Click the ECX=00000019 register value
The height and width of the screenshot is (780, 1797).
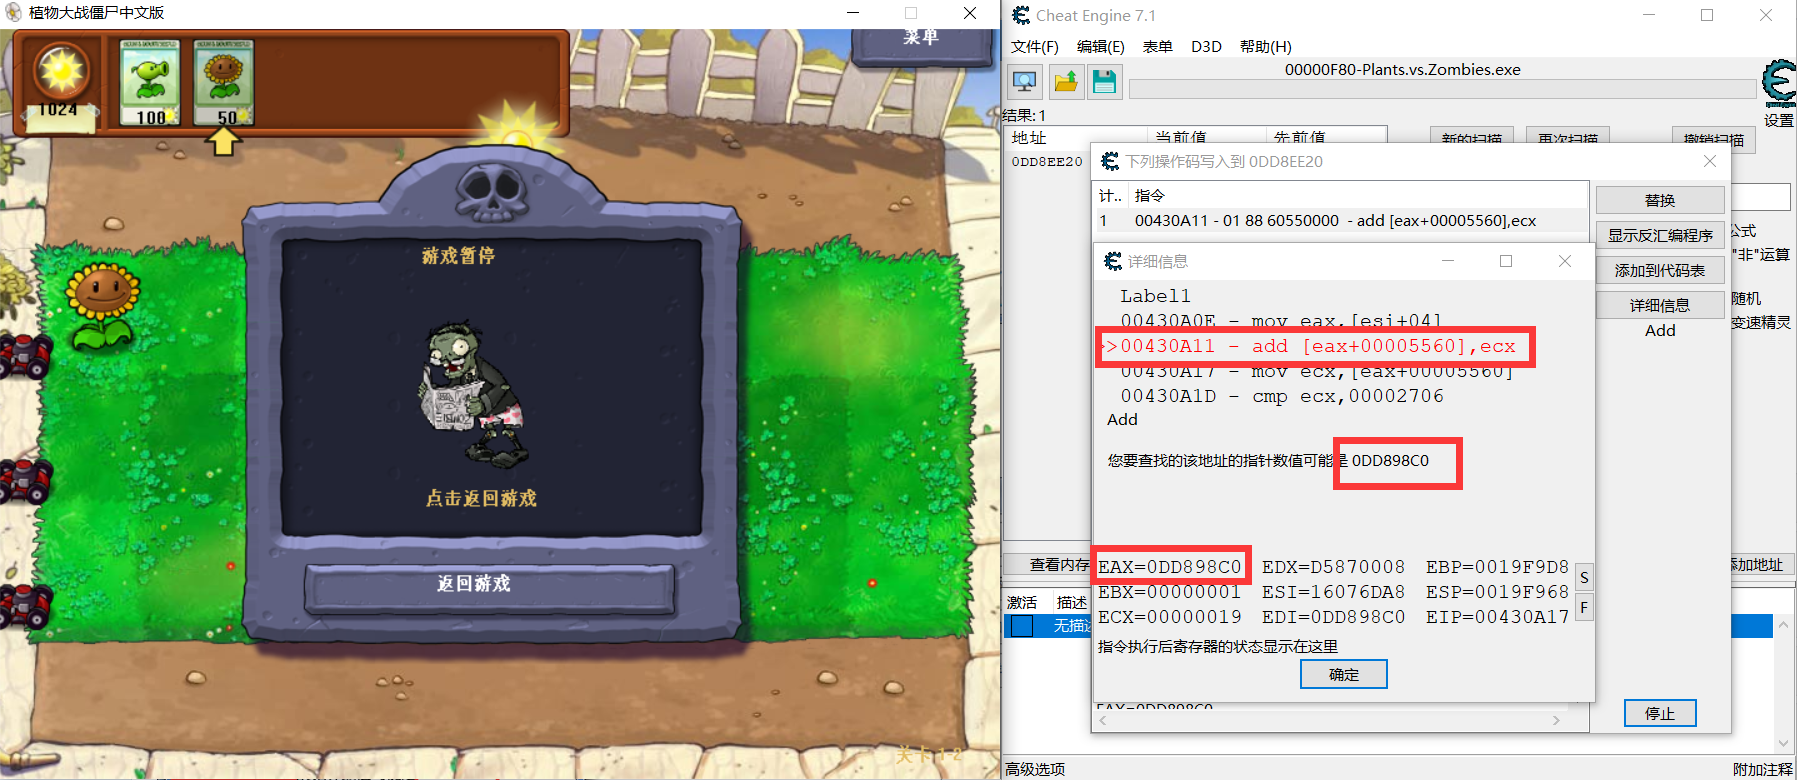point(1170,617)
